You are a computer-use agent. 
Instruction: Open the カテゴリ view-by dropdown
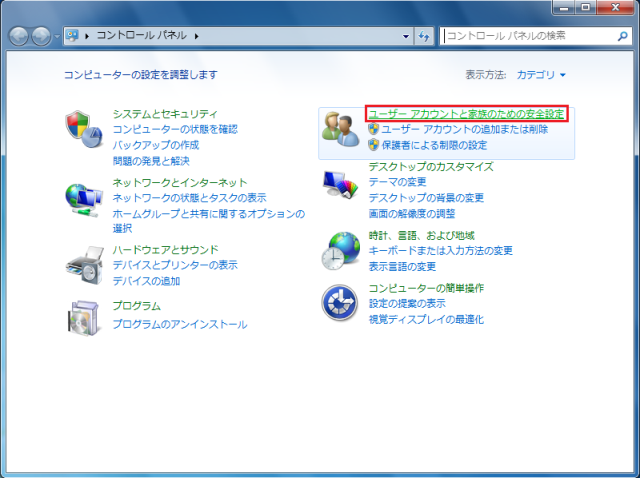(541, 75)
